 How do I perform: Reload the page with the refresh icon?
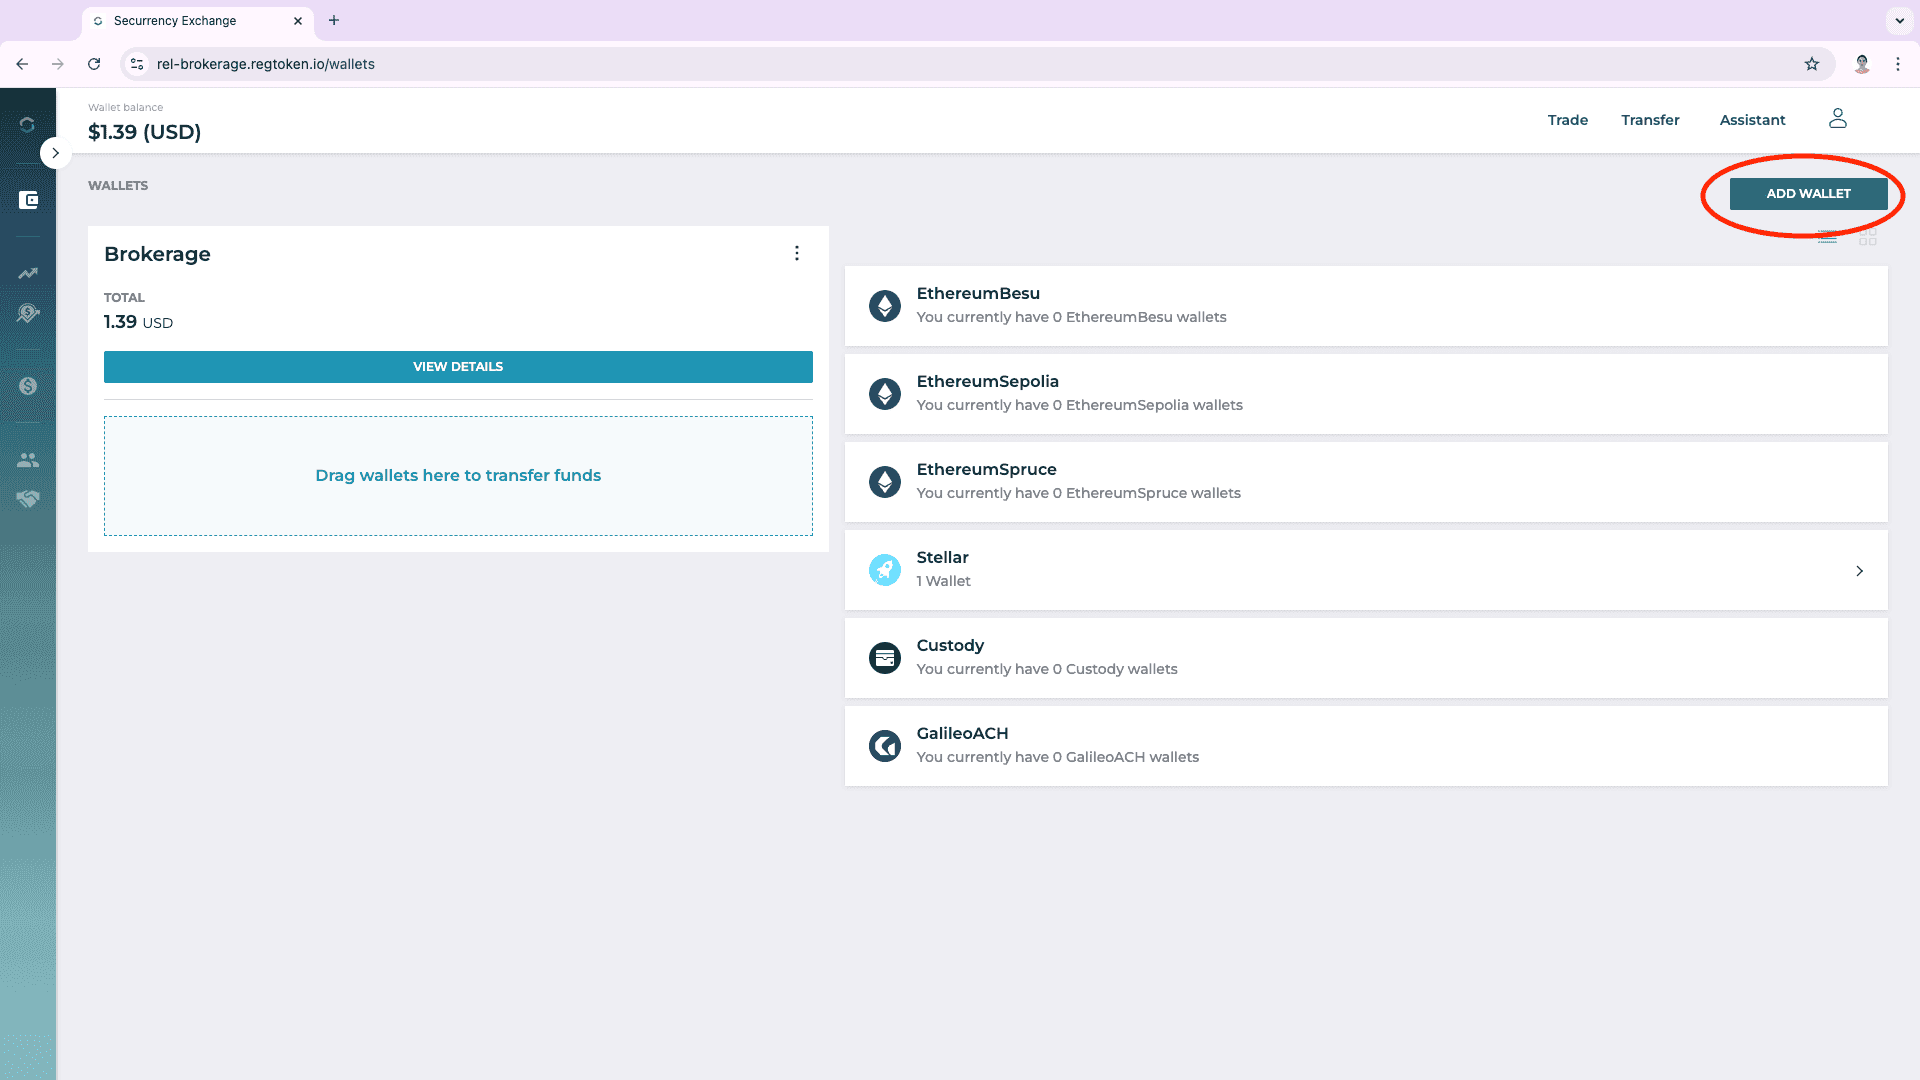(94, 64)
